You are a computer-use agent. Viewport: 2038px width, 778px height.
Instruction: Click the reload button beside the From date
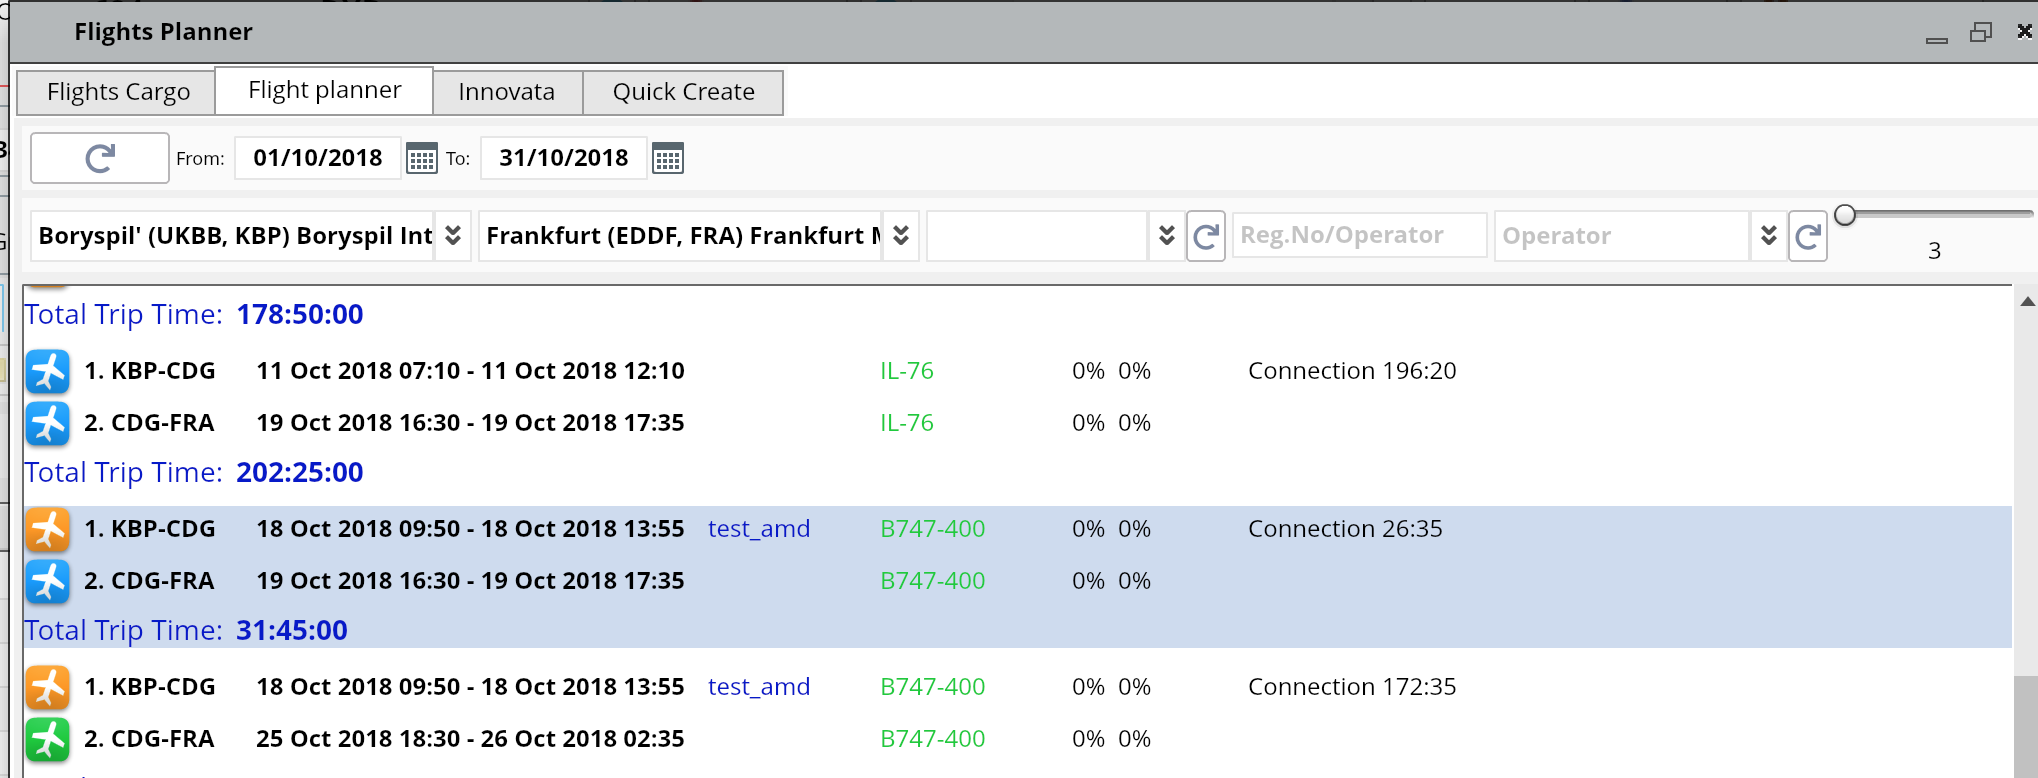[x=99, y=158]
